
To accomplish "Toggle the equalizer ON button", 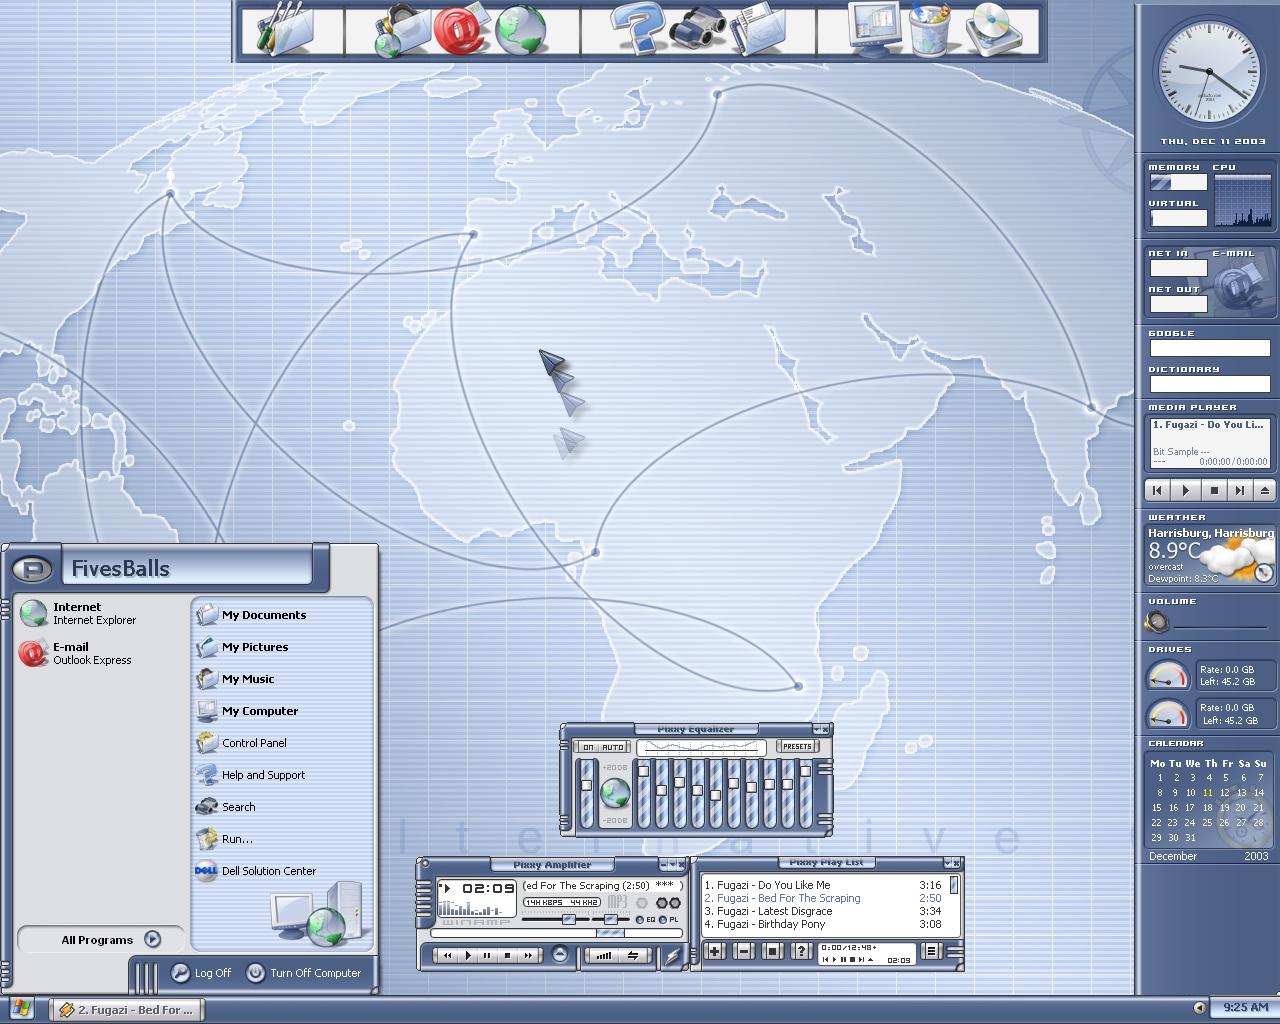I will [x=588, y=747].
